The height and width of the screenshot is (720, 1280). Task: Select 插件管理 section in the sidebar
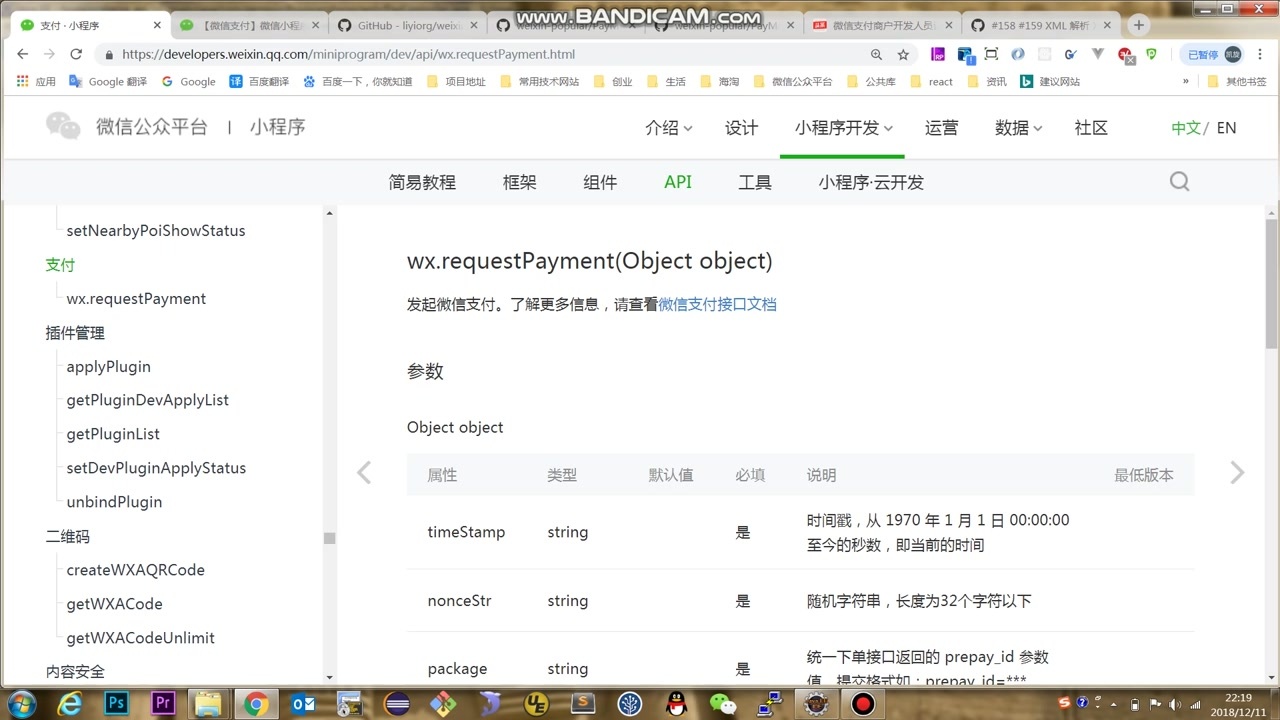pos(75,332)
